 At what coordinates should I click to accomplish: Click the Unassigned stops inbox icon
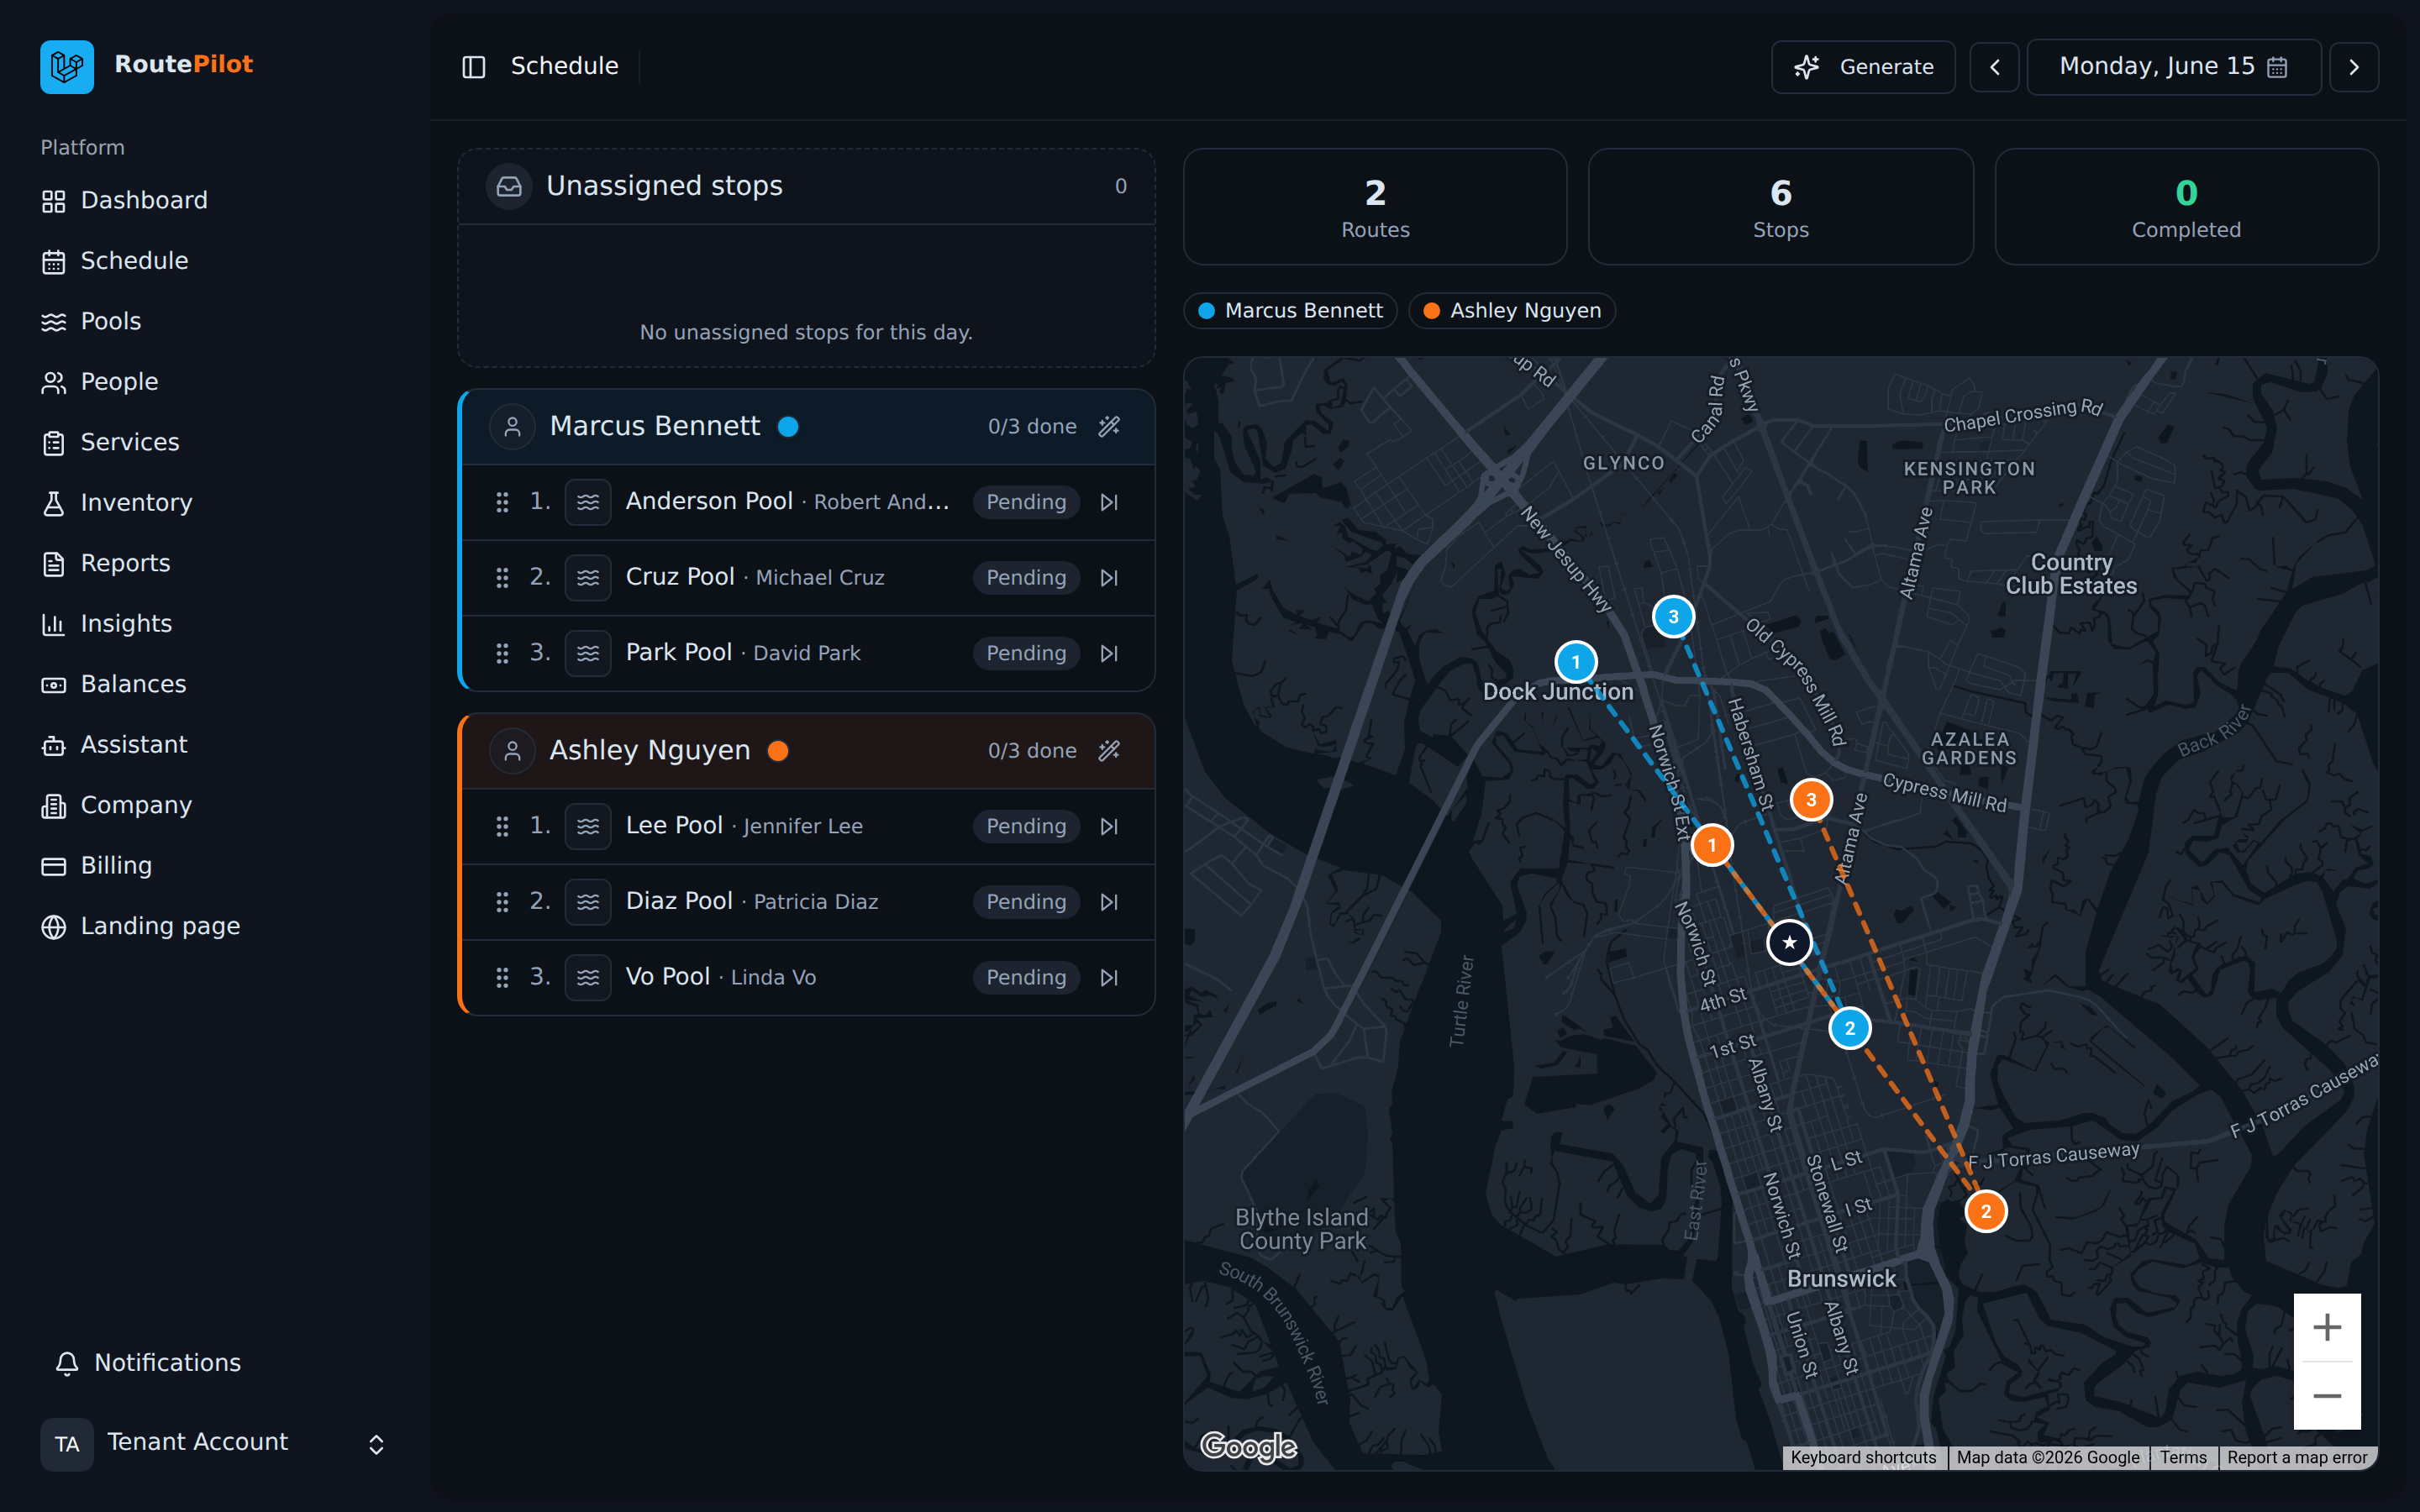(509, 186)
